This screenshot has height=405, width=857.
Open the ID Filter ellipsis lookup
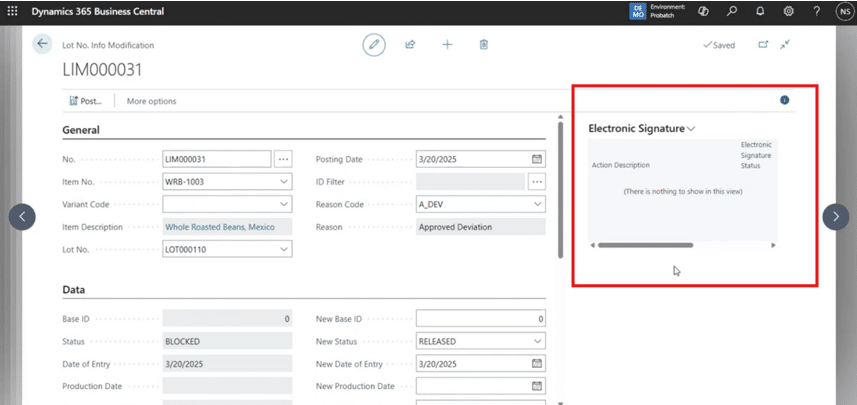[537, 181]
